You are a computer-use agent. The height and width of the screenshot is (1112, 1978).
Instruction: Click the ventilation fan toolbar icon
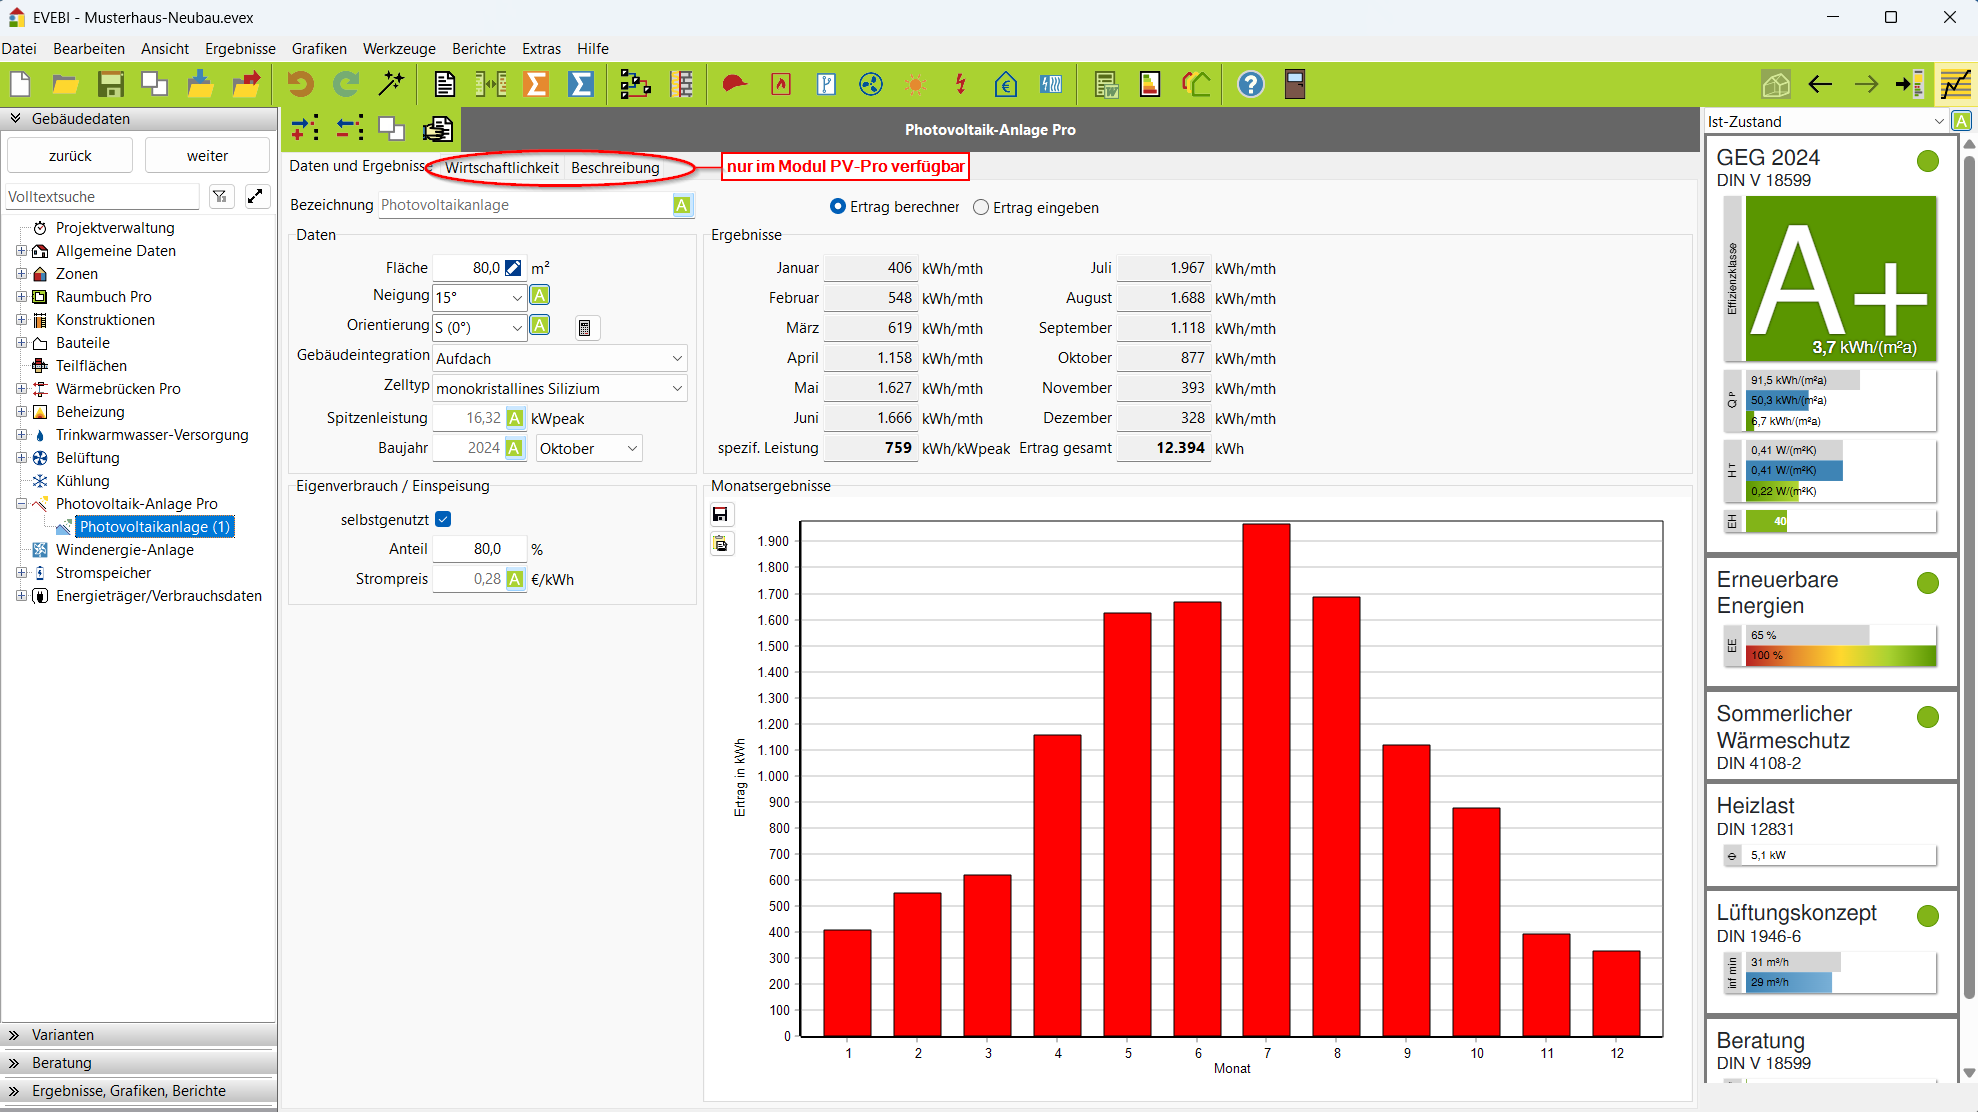pyautogui.click(x=871, y=85)
